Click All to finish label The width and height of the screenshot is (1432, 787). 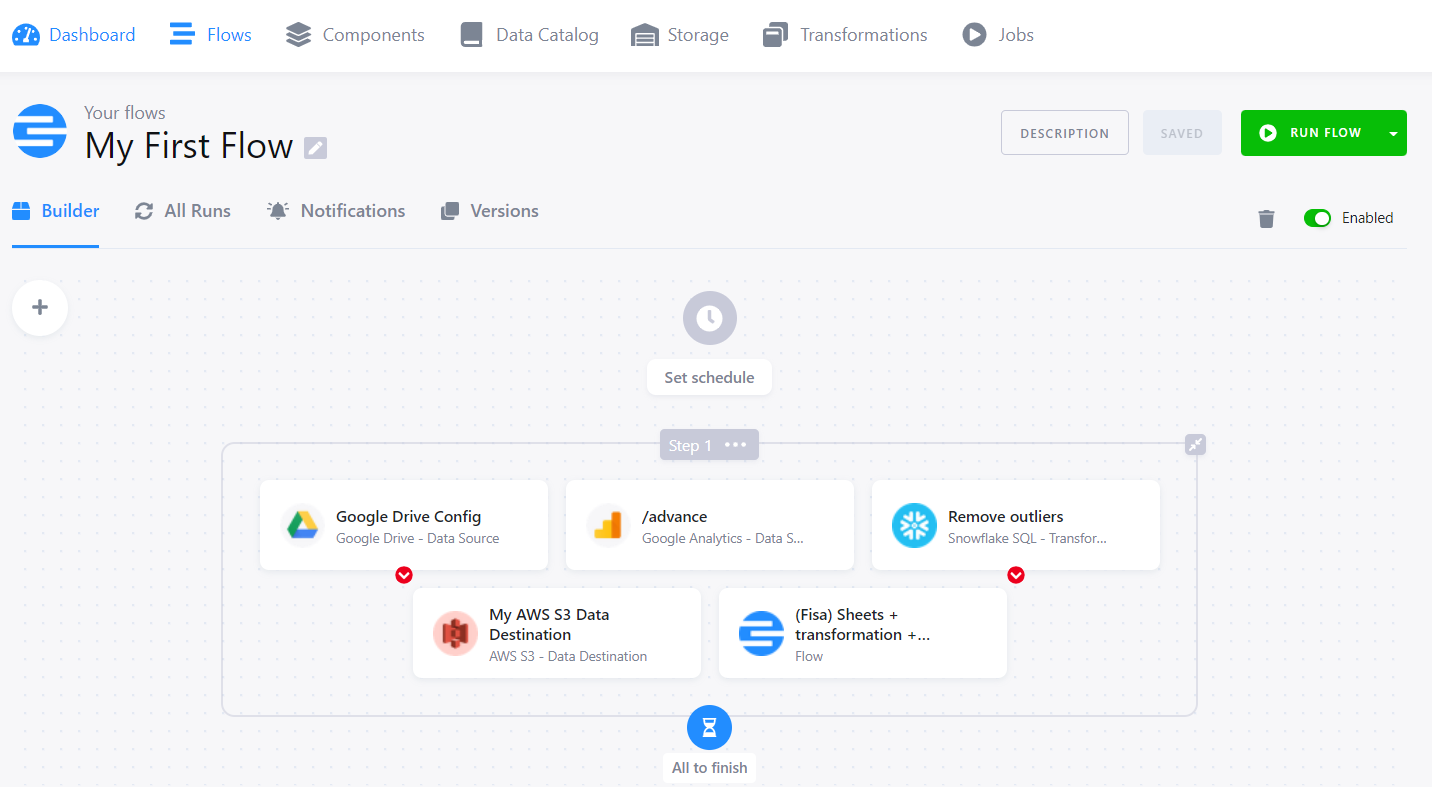(x=710, y=768)
